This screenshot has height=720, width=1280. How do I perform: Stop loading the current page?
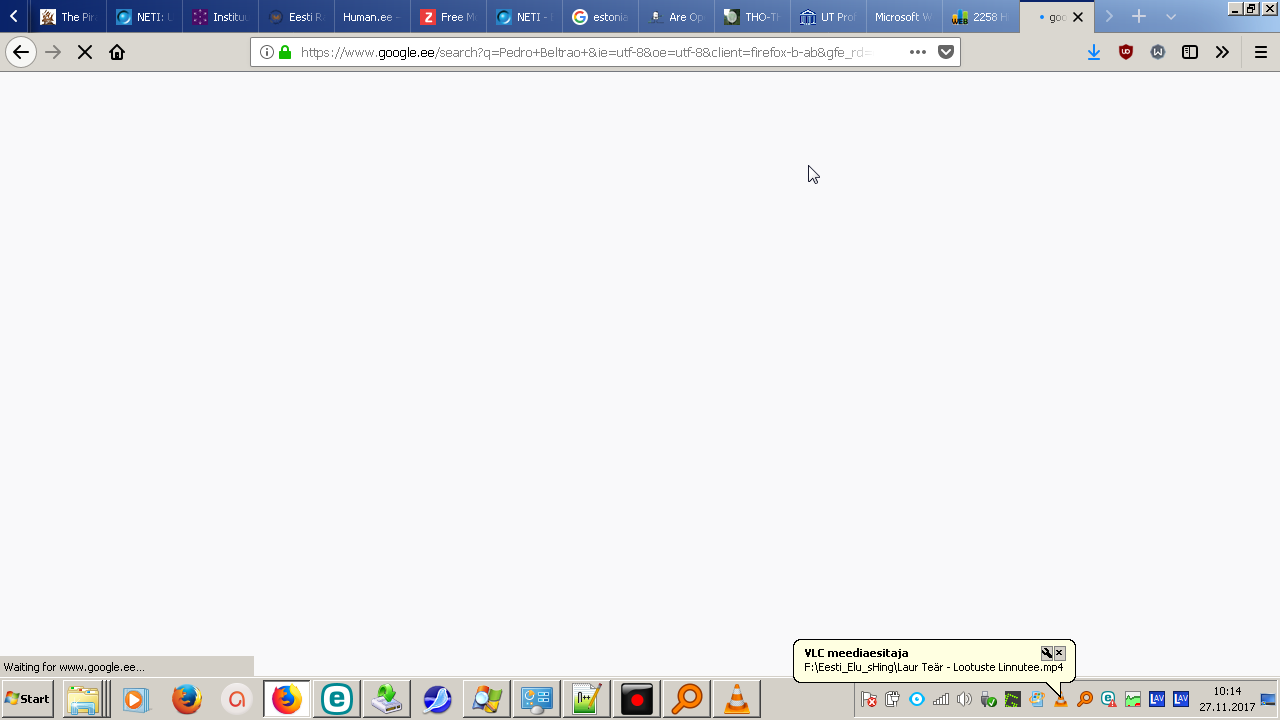85,53
